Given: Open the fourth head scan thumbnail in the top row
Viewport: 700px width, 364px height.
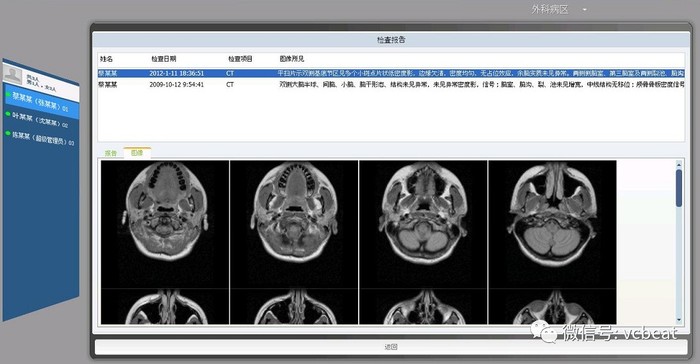Looking at the screenshot, I should 553,224.
